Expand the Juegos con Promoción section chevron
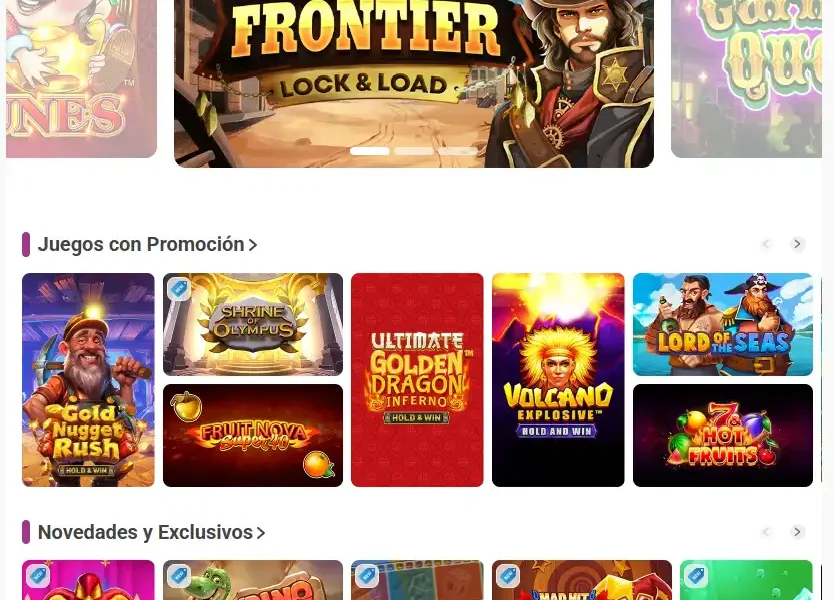The image size is (834, 600). pos(253,245)
